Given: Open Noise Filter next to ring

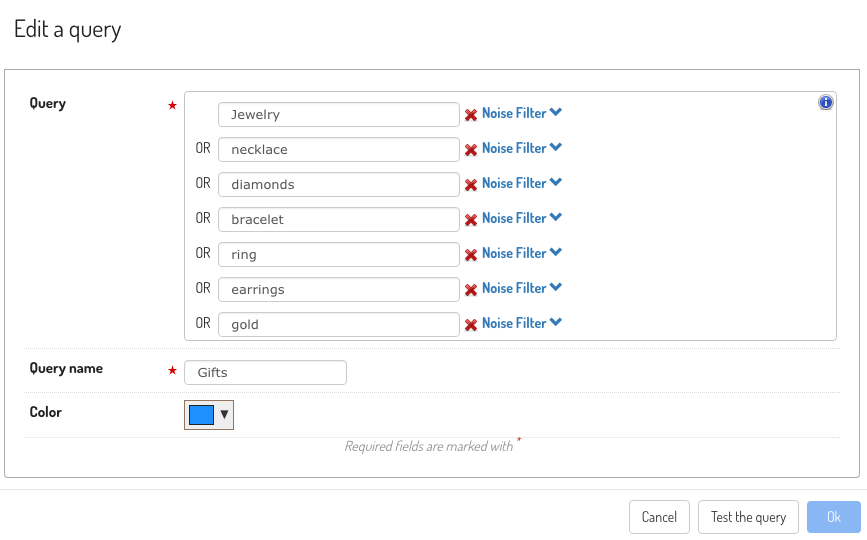Looking at the screenshot, I should (x=521, y=253).
